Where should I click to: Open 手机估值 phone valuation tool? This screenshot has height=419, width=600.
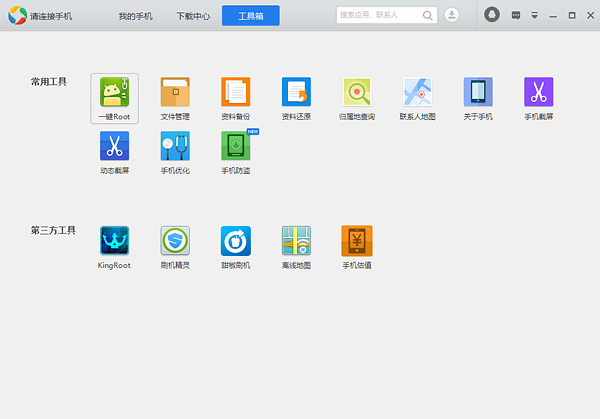[356, 240]
